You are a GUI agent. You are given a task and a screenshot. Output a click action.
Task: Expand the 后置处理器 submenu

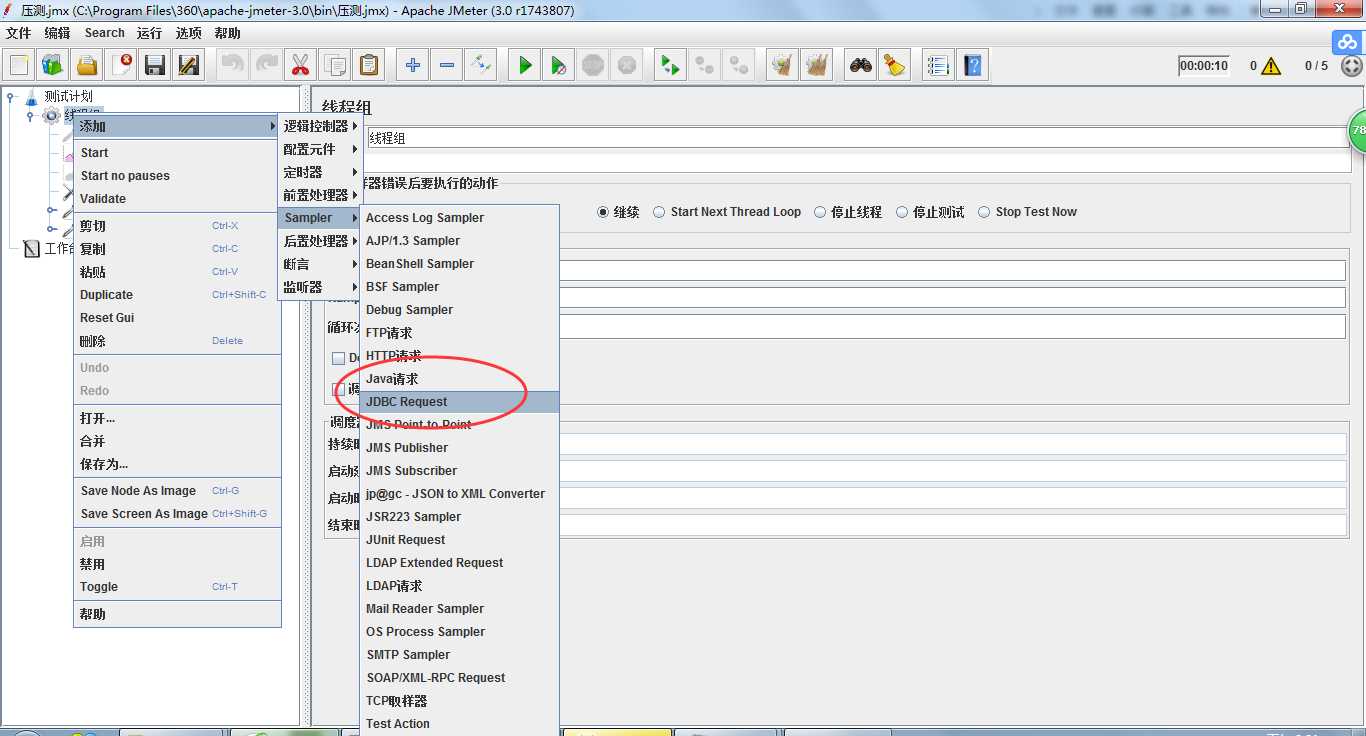point(320,241)
